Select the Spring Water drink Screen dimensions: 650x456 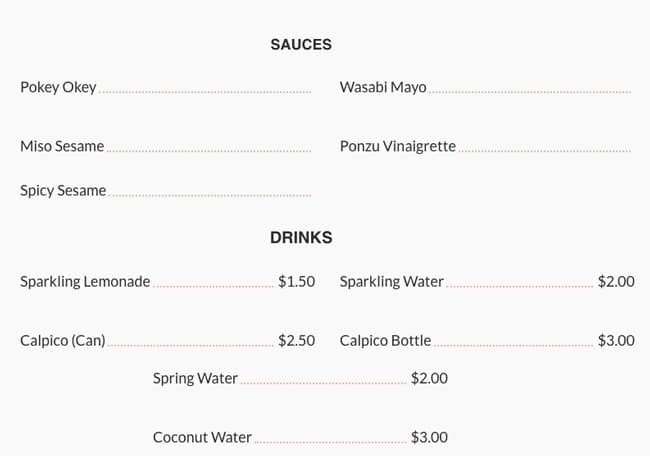click(195, 378)
